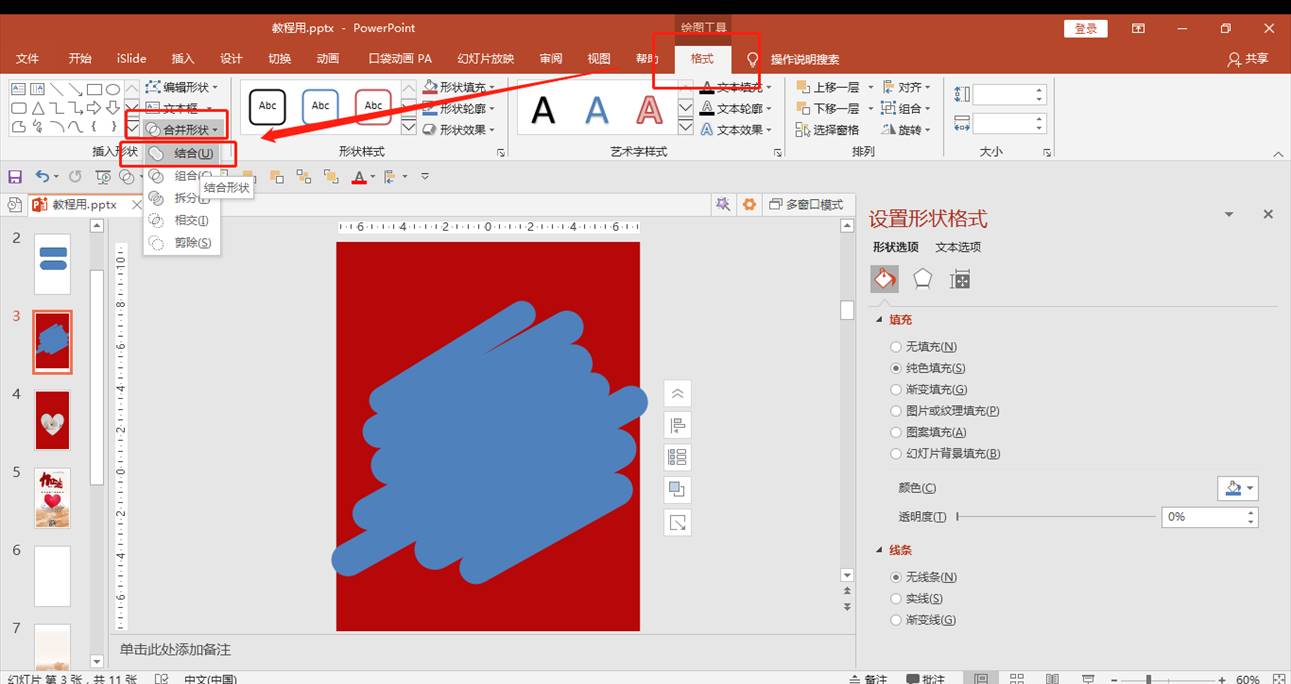Click the 选择窗格 selection pane icon
The image size is (1291, 684).
[x=827, y=130]
